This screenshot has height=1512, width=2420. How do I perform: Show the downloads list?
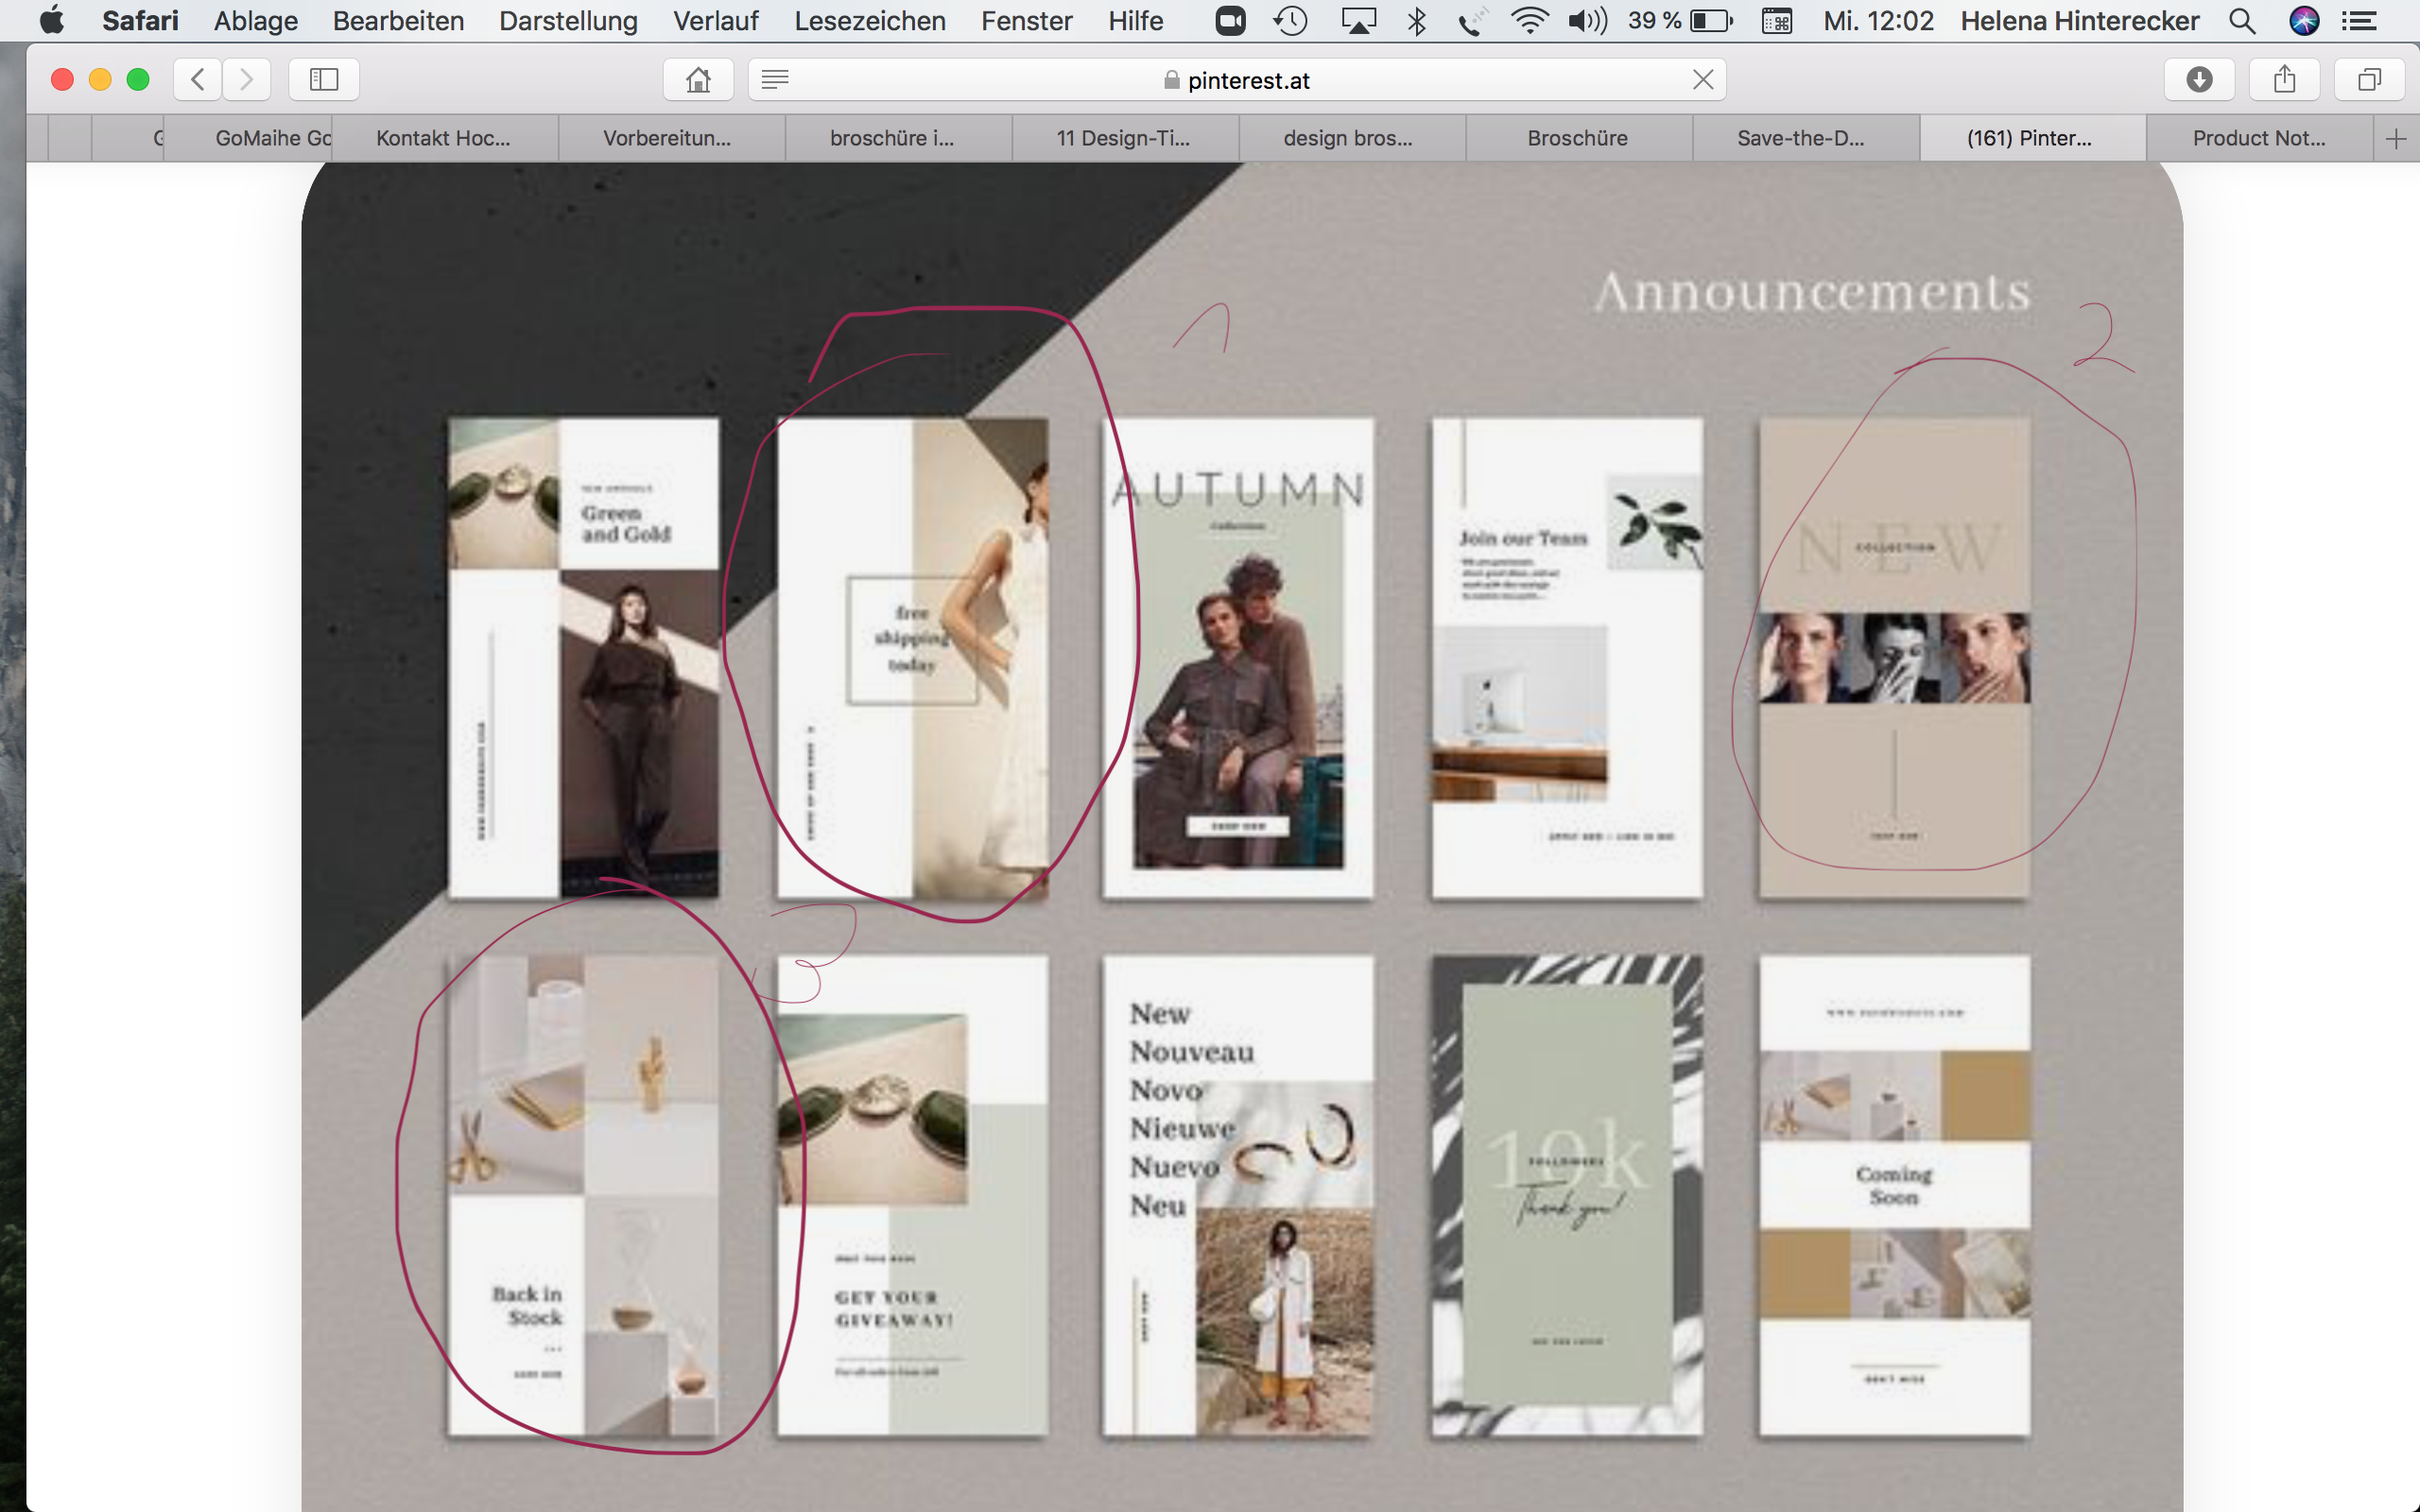(x=2199, y=79)
